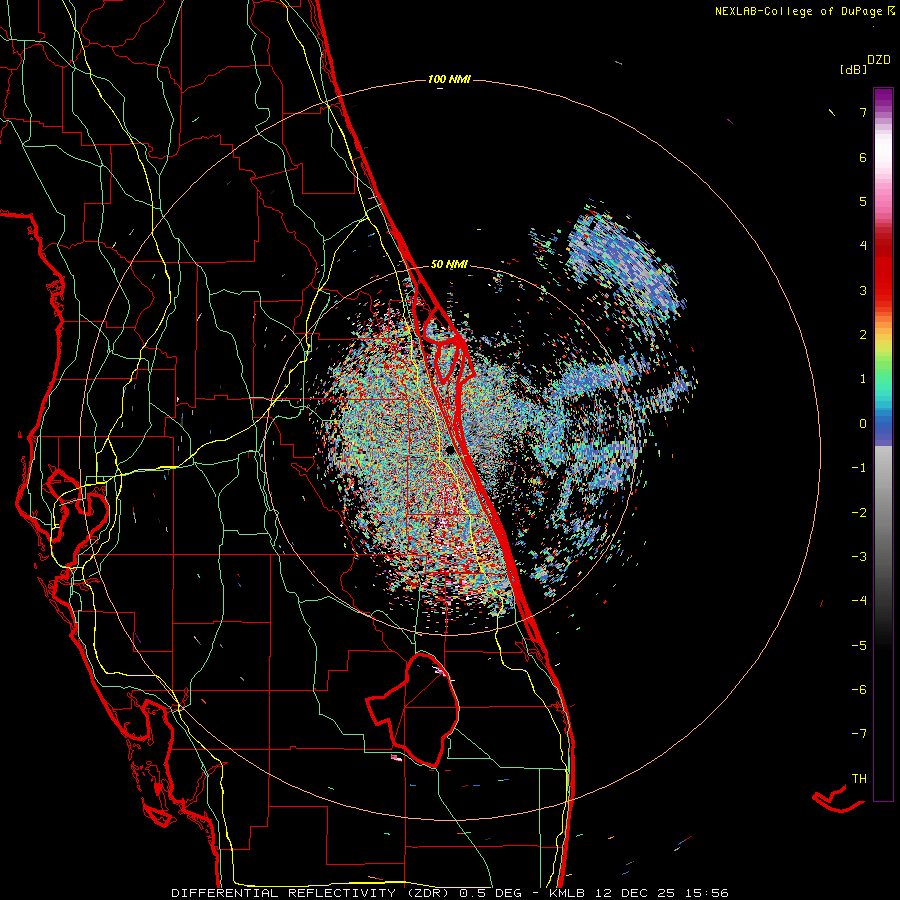Click the blue band of the color bar
This screenshot has width=900, height=900.
coord(883,426)
